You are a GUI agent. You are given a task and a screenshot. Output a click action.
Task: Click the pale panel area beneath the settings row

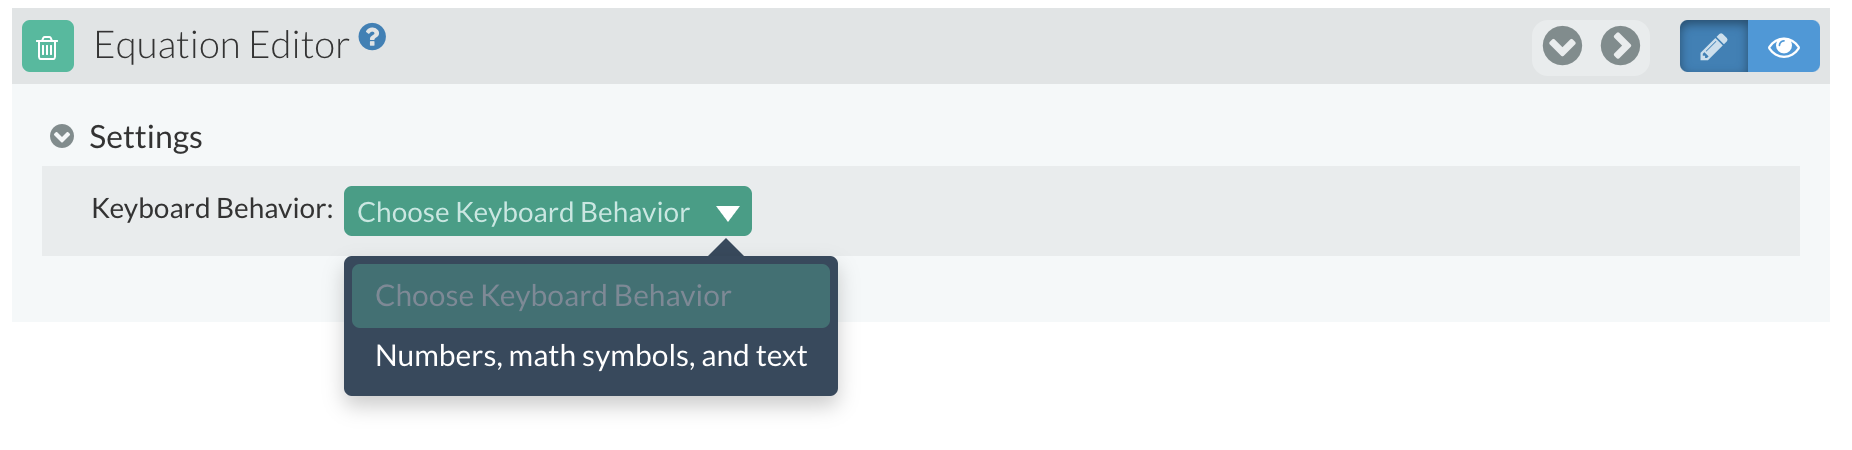[x=1300, y=288]
